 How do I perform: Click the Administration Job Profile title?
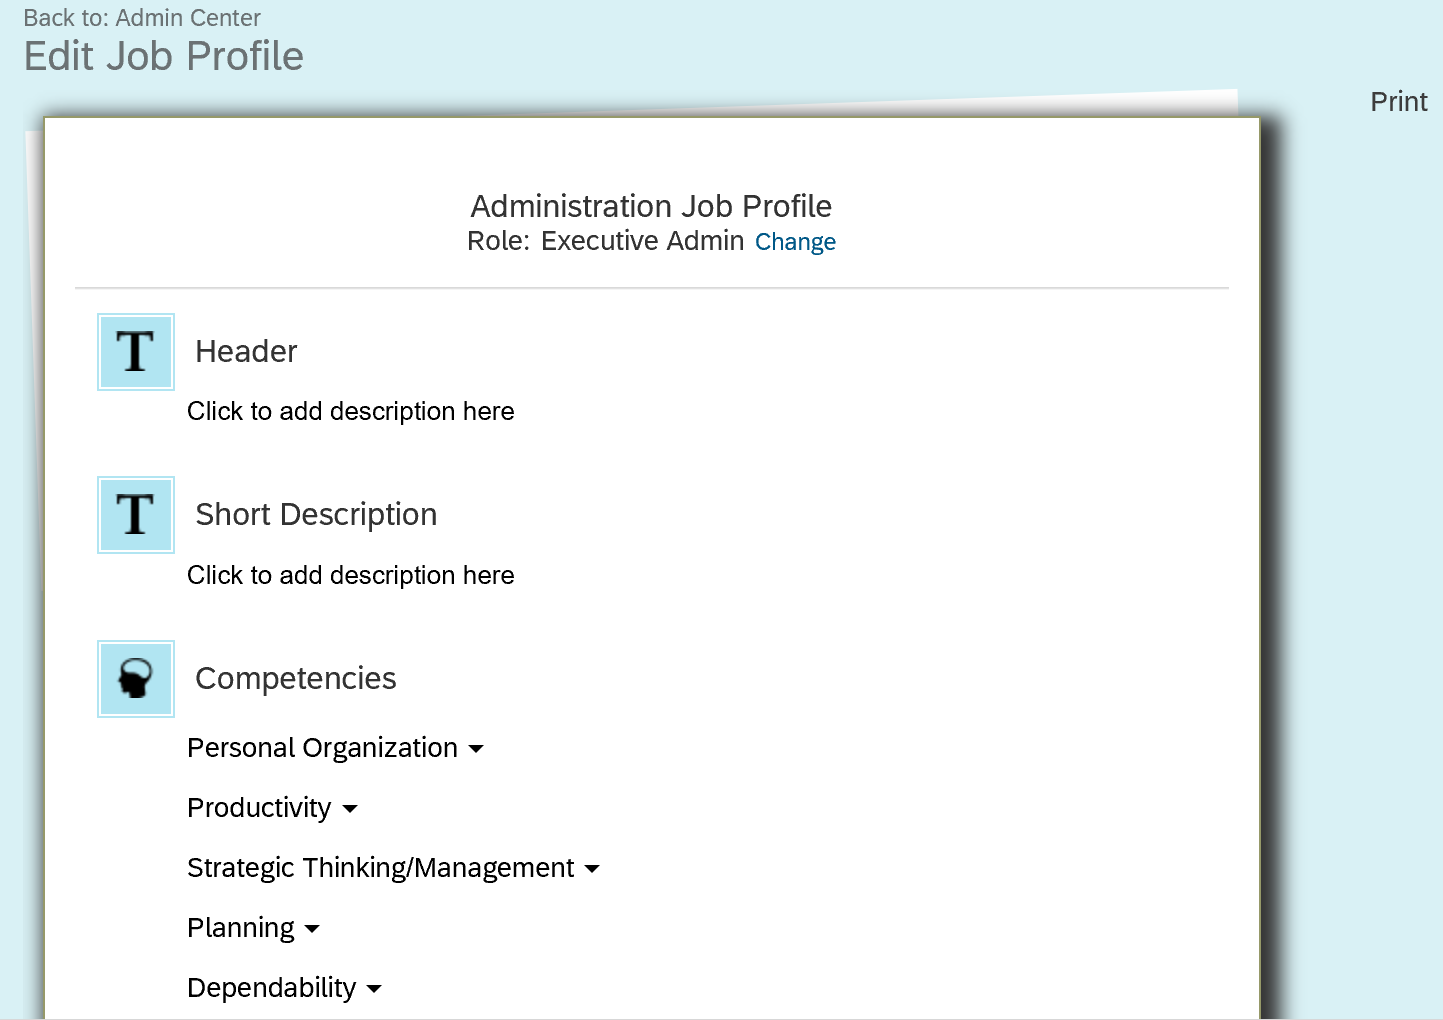click(x=651, y=206)
